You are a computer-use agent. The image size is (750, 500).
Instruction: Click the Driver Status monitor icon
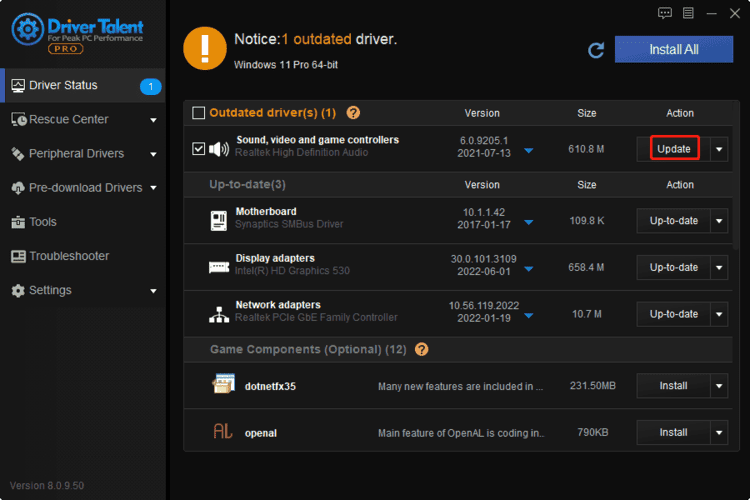[x=18, y=86]
